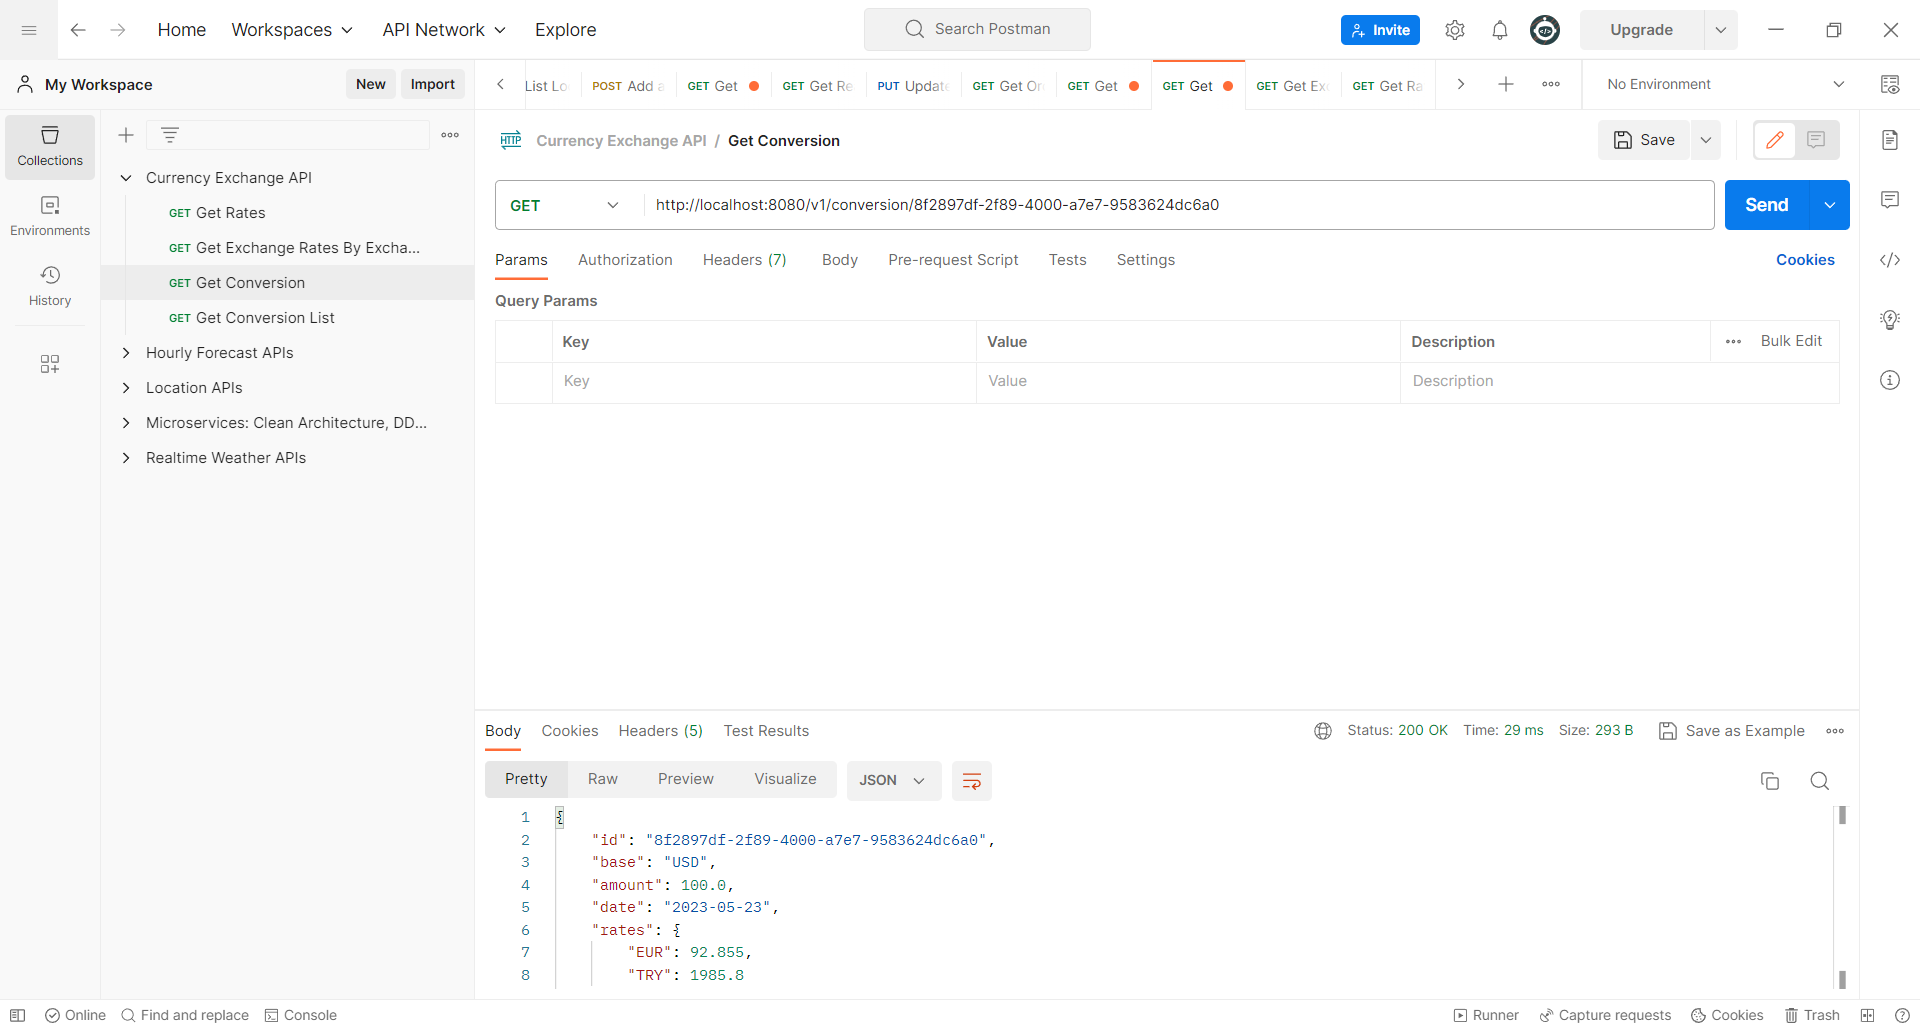Screen dimensions: 1920x1030
Task: Open the No Environment selector
Action: pyautogui.click(x=1726, y=85)
